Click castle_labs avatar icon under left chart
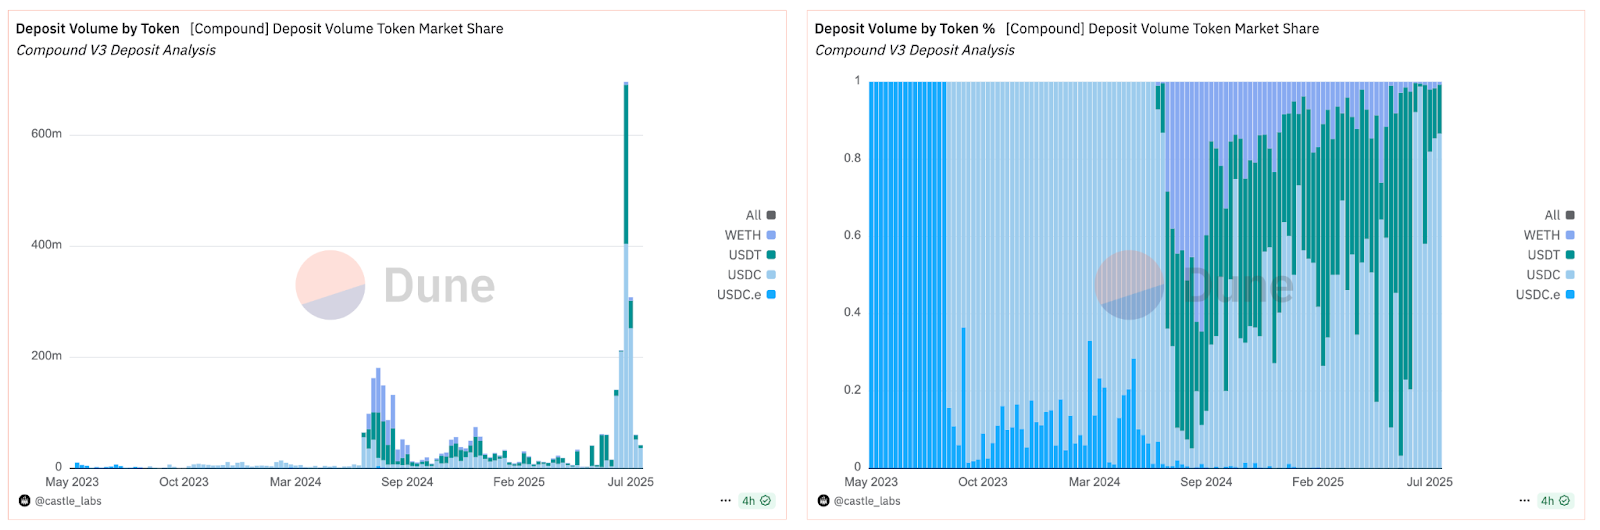The image size is (1600, 530). click(25, 501)
